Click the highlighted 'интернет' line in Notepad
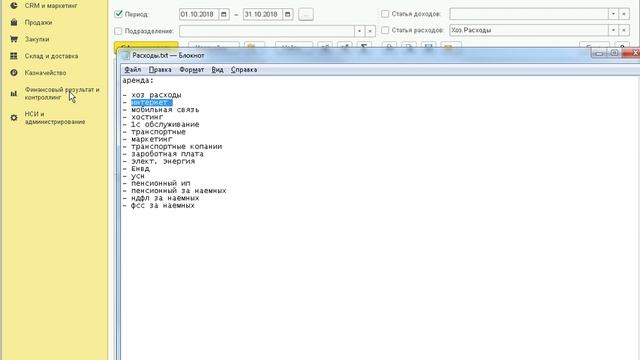The width and height of the screenshot is (640, 360). pos(152,102)
